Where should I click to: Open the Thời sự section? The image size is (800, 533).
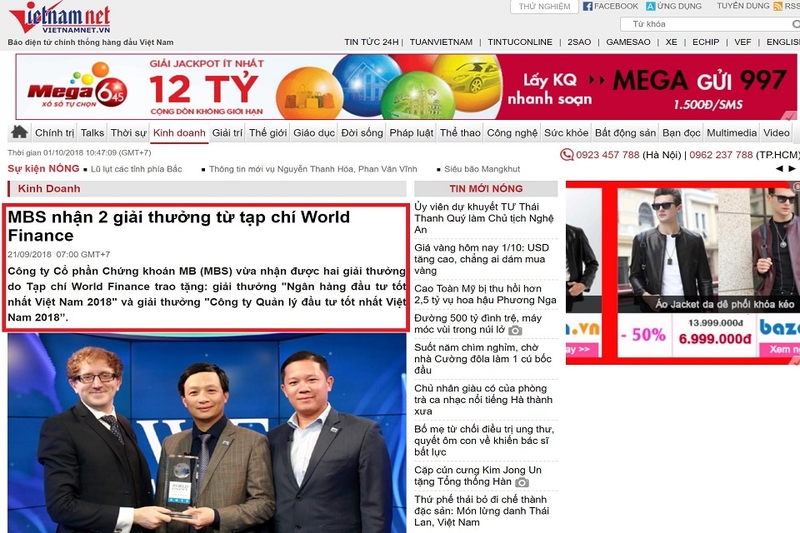129,133
